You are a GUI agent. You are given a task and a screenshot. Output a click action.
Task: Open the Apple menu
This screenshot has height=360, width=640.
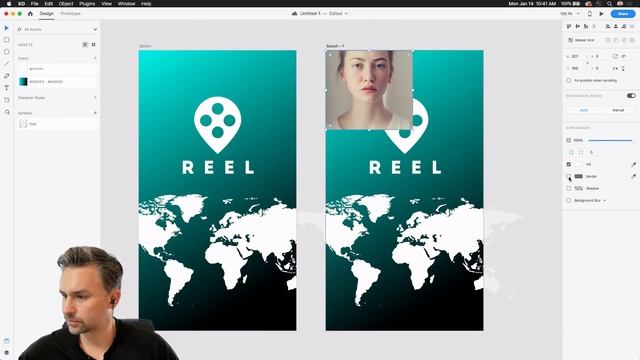(9, 4)
